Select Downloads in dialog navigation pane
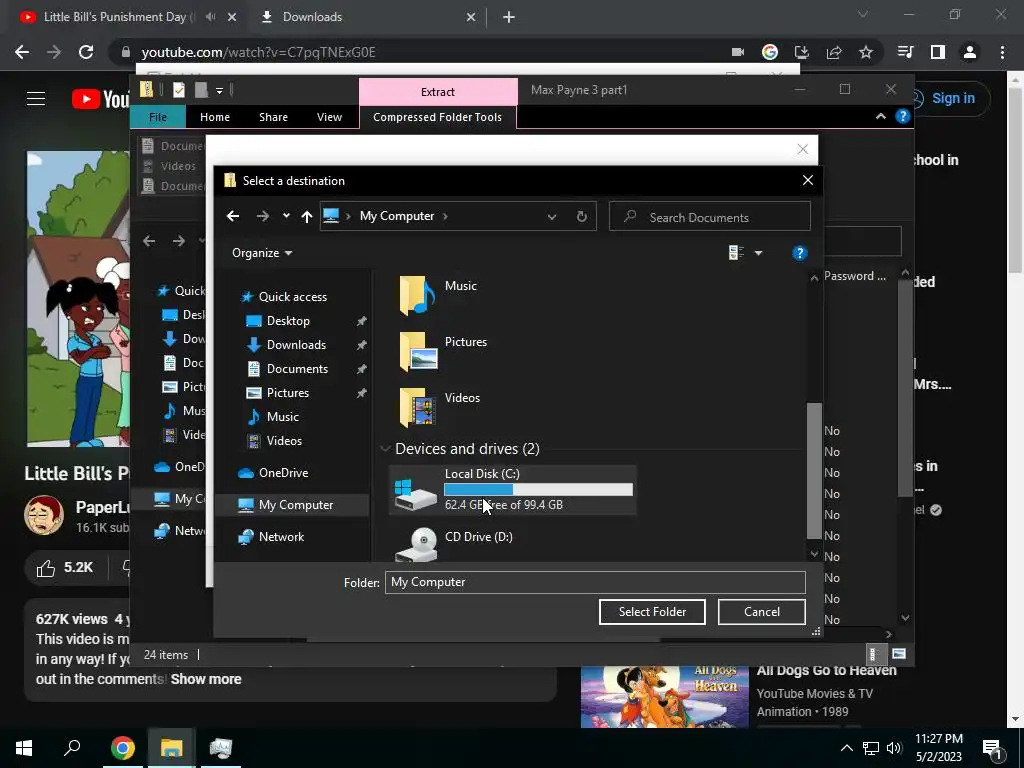 pos(296,345)
